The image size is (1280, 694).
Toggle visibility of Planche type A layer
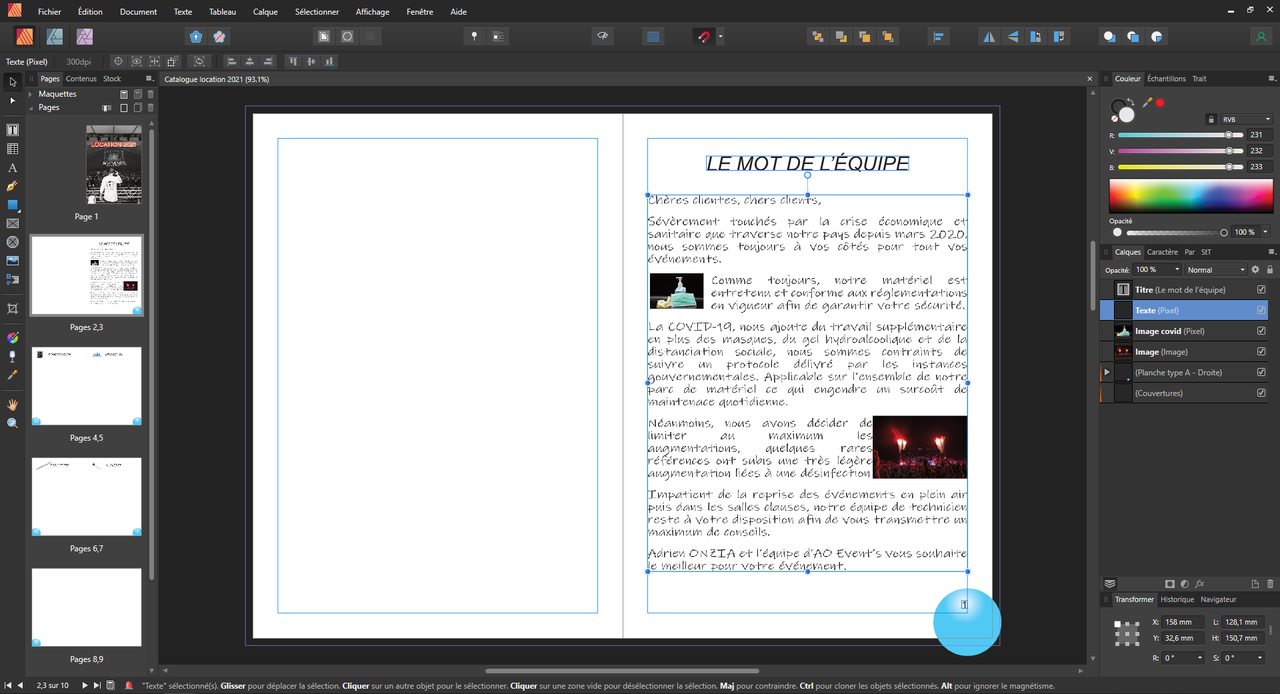[x=1261, y=372]
